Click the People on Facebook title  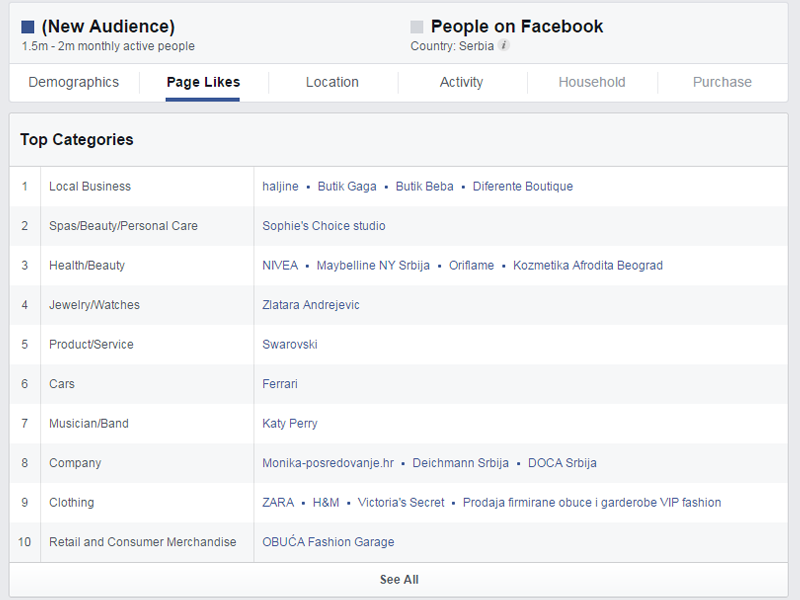coord(517,26)
